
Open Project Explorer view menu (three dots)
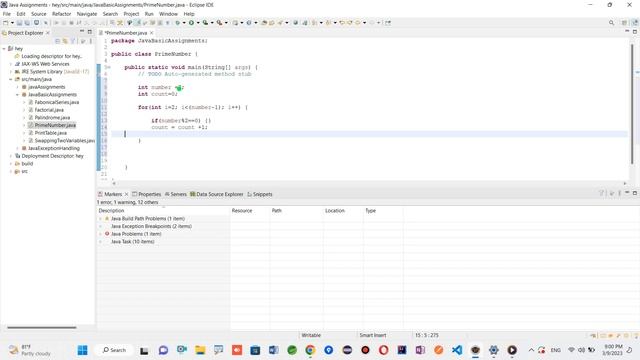click(91, 41)
